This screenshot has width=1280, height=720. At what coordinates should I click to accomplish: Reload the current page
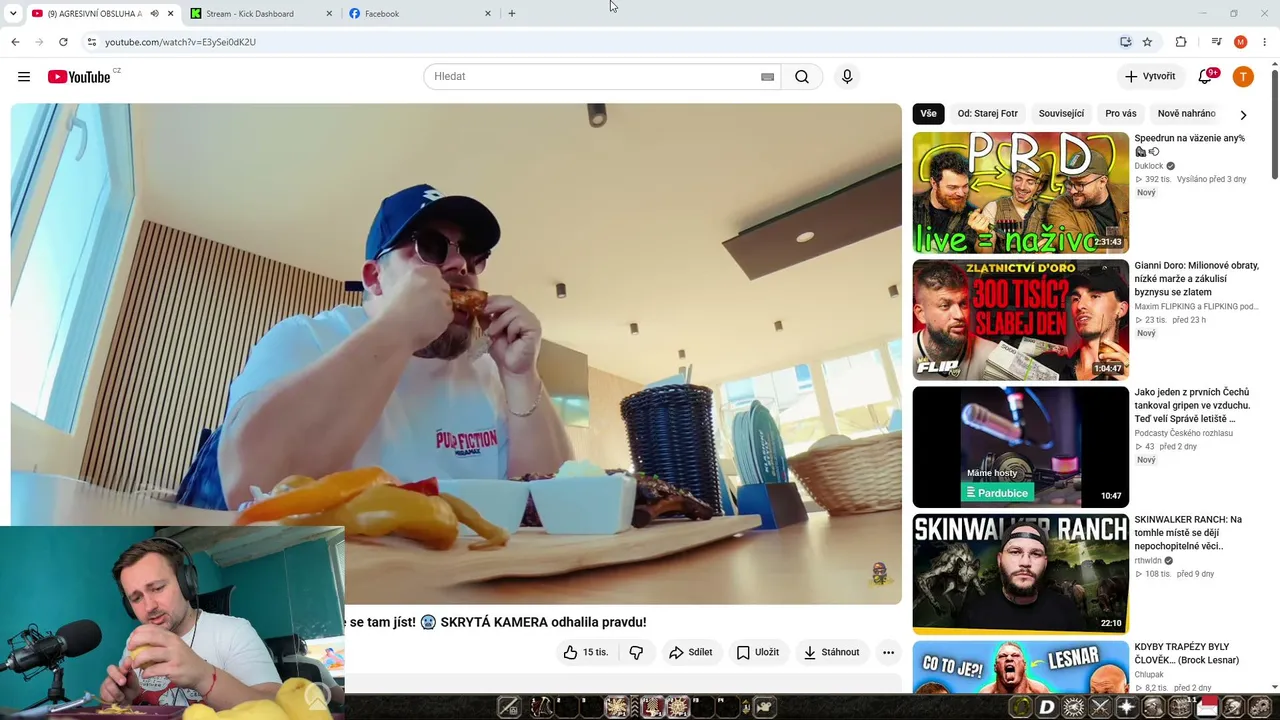63,42
